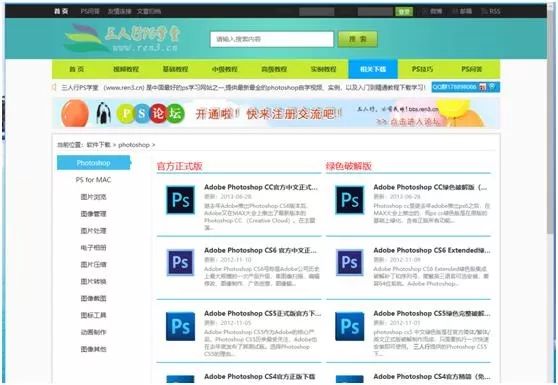Select 图标工具 in left sidebar

click(93, 315)
